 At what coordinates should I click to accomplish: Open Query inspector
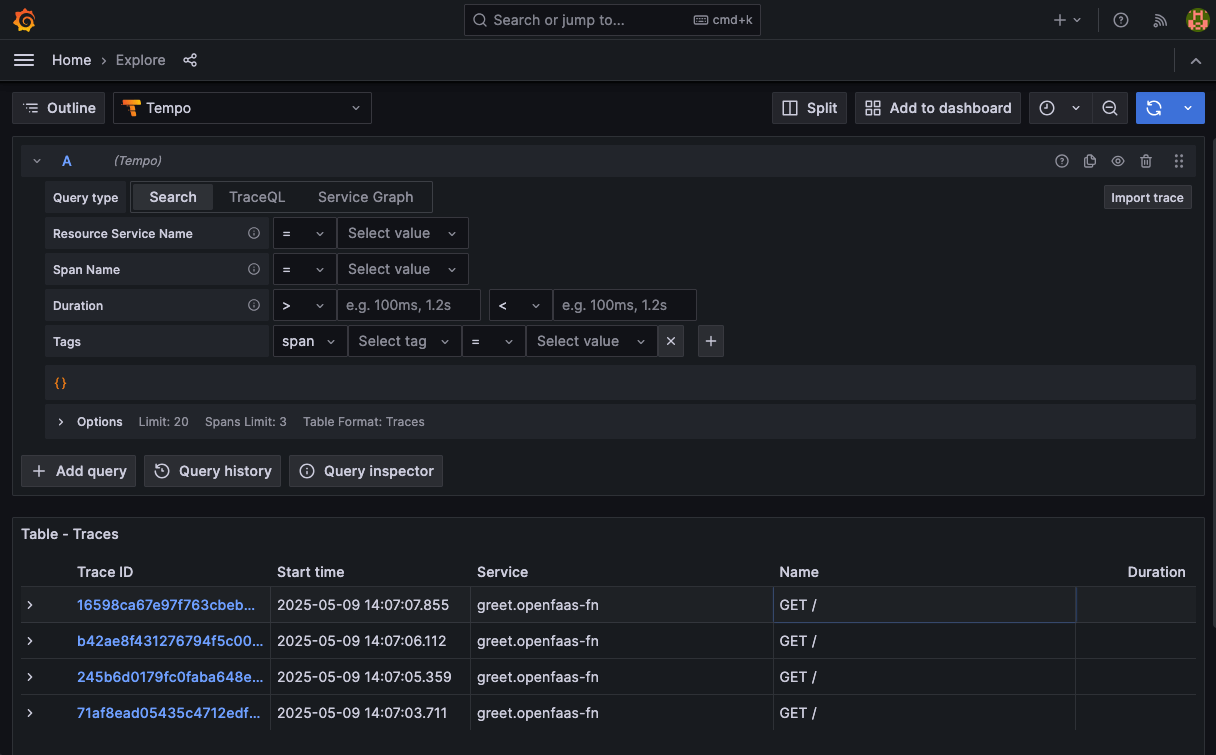pyautogui.click(x=366, y=471)
